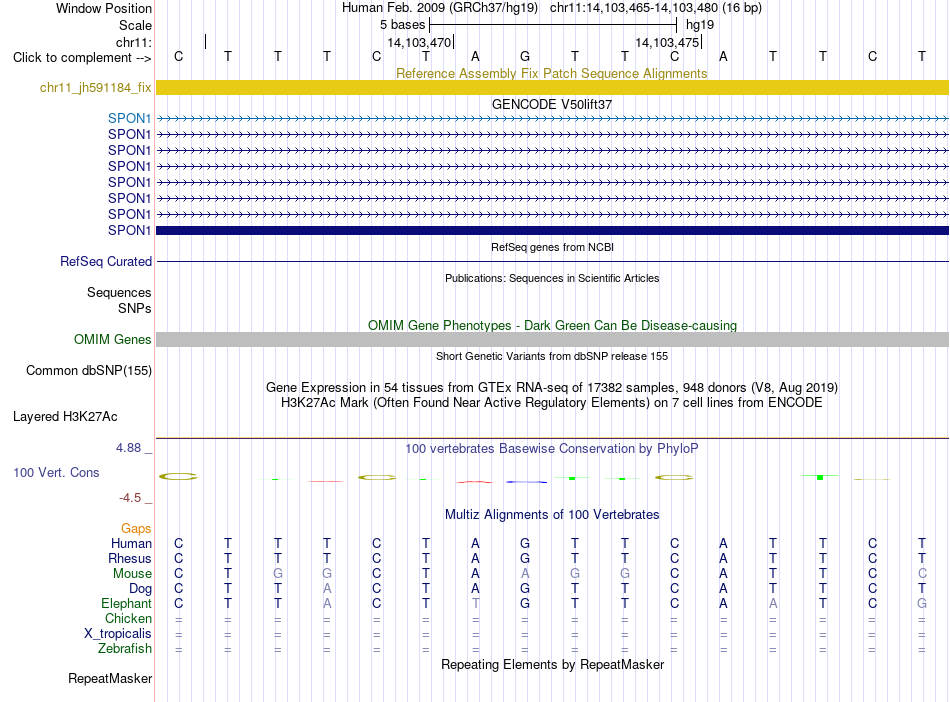The height and width of the screenshot is (702, 950).
Task: Click the blue negative PhyloP conservation bar
Action: pyautogui.click(x=526, y=482)
